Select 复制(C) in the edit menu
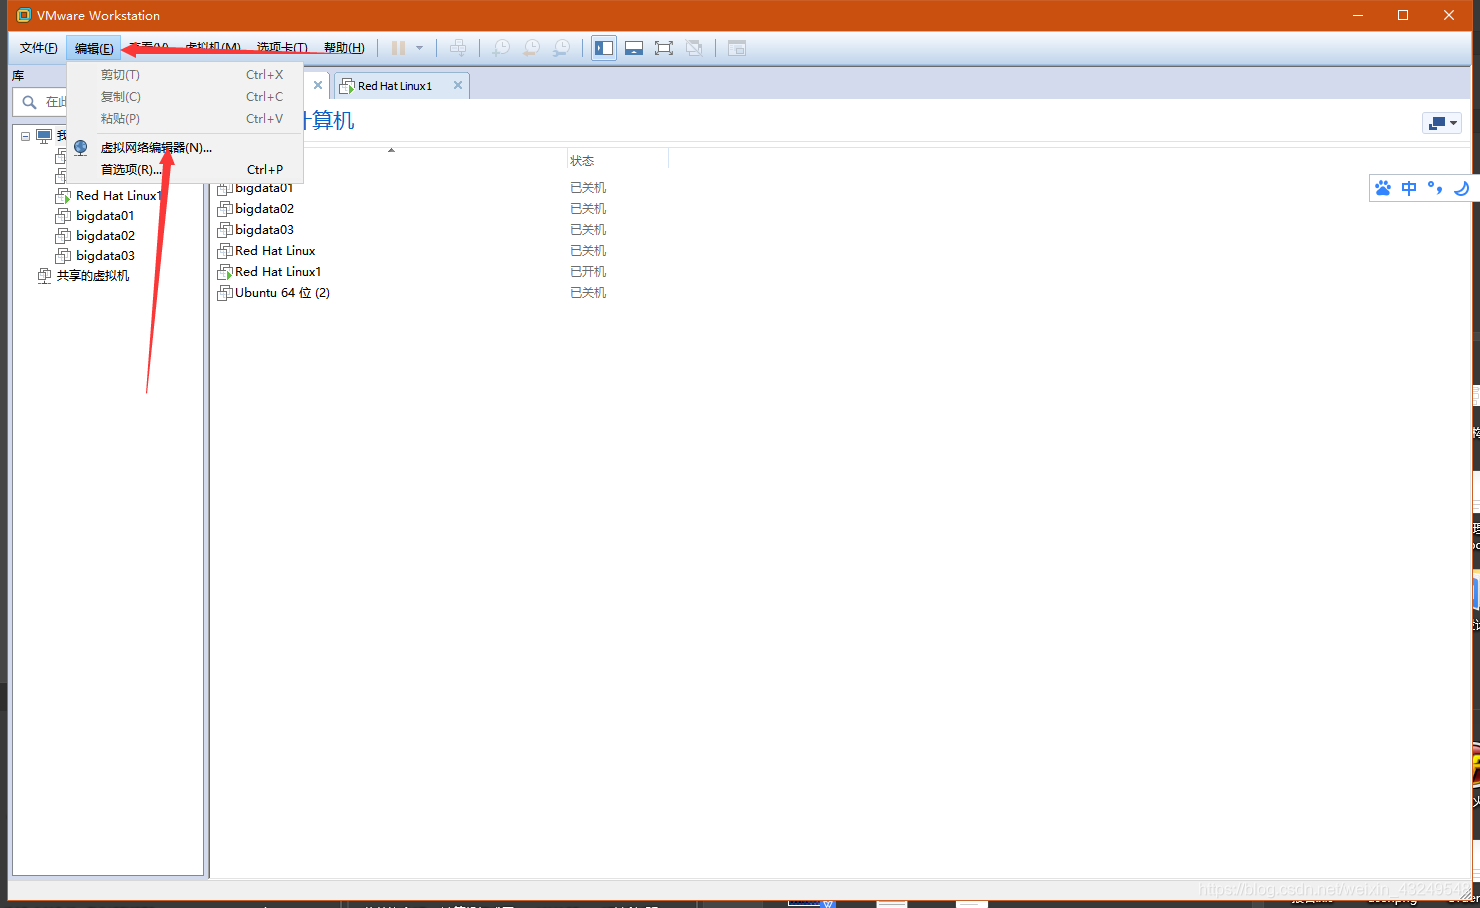Viewport: 1480px width, 908px height. pos(185,97)
